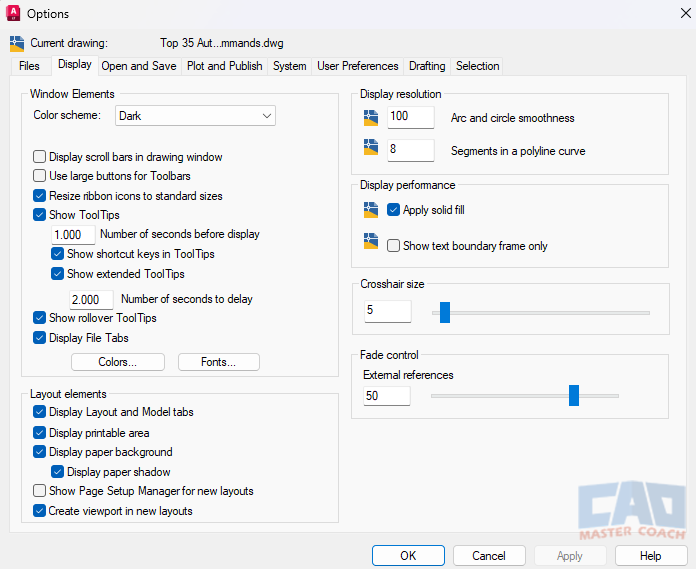
Task: Uncheck Resize ribbon icons to standard sizes
Action: click(x=40, y=196)
